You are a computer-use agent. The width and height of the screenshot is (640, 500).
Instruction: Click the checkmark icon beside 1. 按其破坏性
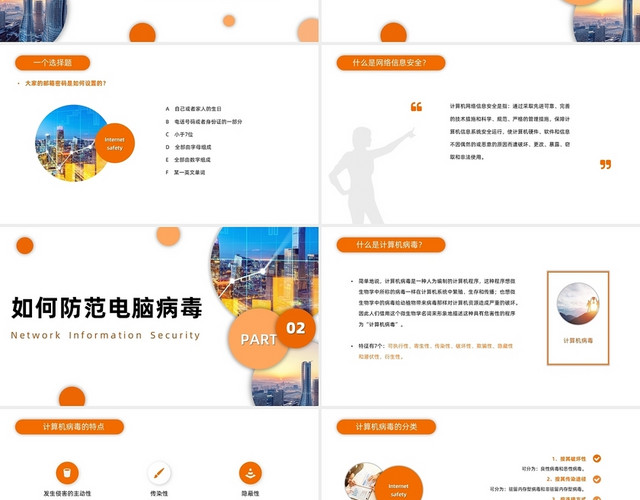pyautogui.click(x=597, y=458)
